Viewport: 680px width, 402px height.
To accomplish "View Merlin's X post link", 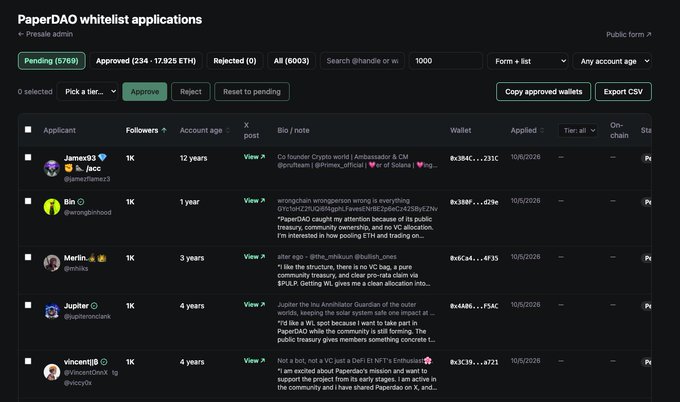I will click(254, 257).
